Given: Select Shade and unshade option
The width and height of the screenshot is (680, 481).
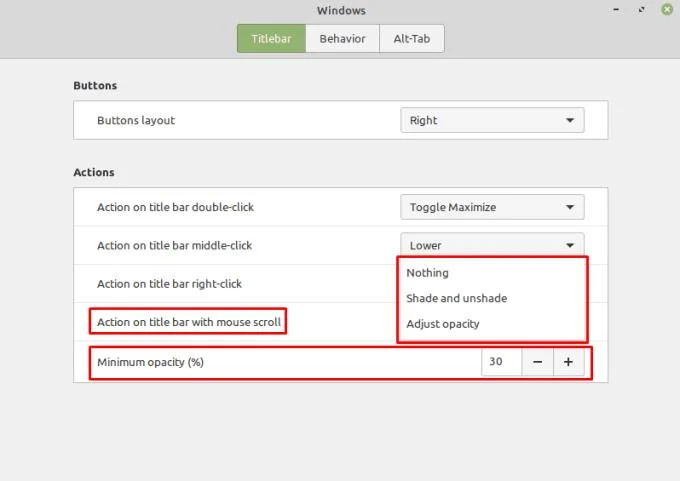Looking at the screenshot, I should point(492,298).
